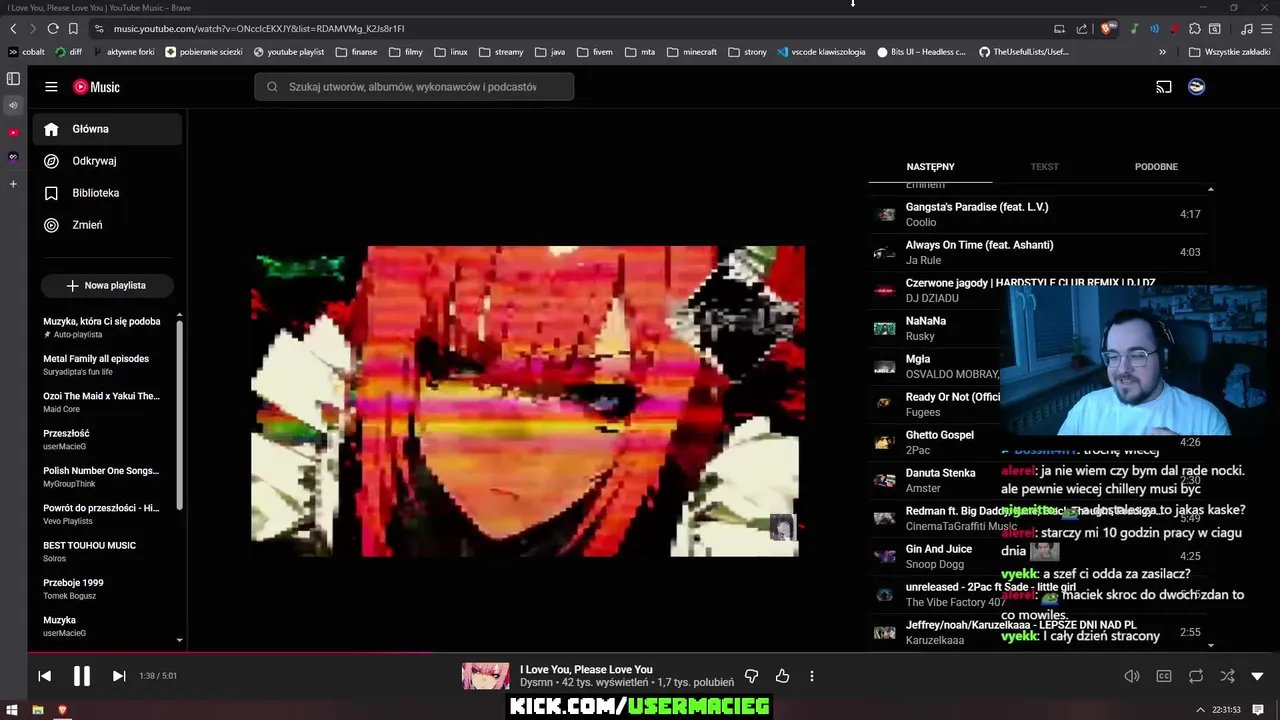Switch to the TEKST lyrics tab
Screen dimensions: 1280x720
[x=1044, y=167]
